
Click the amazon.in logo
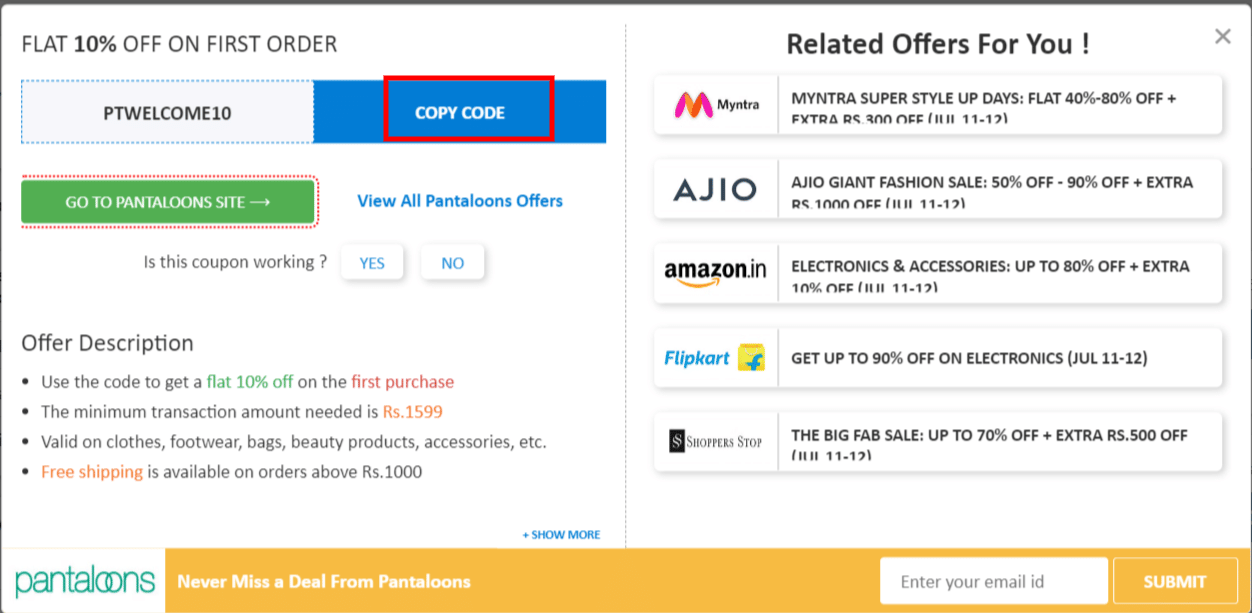pos(714,273)
